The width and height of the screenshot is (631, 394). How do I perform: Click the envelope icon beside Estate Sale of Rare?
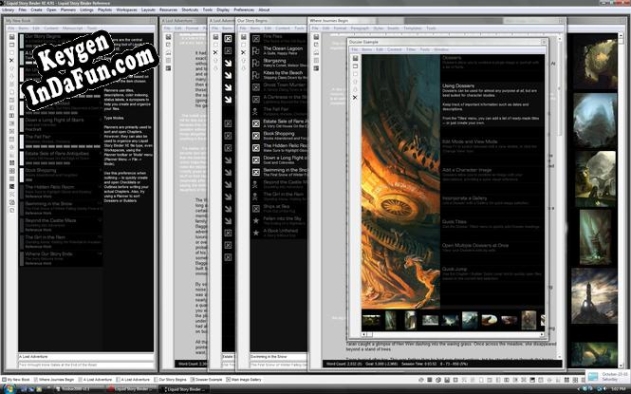pos(256,124)
